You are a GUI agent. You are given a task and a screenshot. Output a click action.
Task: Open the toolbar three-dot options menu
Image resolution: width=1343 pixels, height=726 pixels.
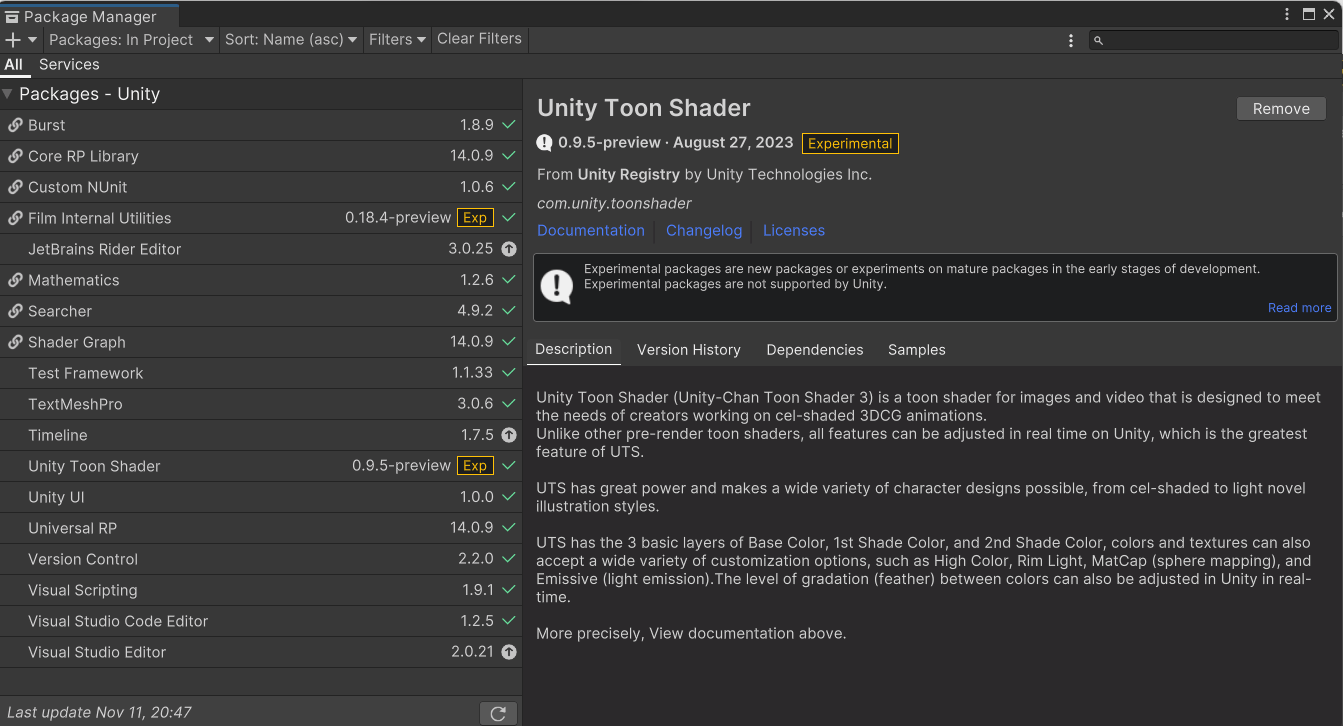pyautogui.click(x=1071, y=41)
